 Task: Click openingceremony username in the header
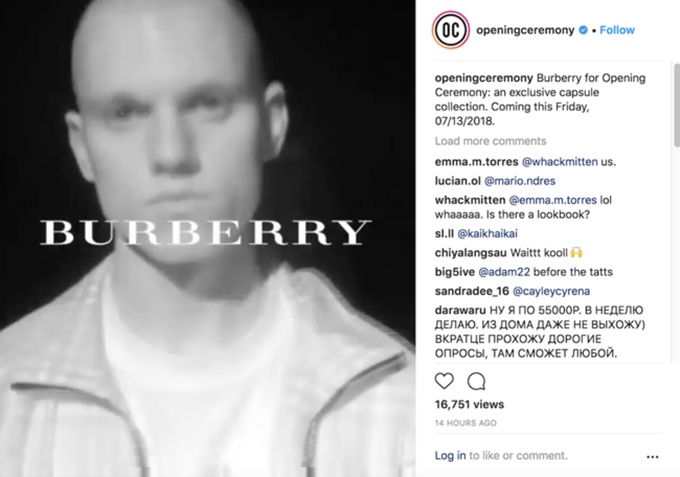click(x=525, y=30)
